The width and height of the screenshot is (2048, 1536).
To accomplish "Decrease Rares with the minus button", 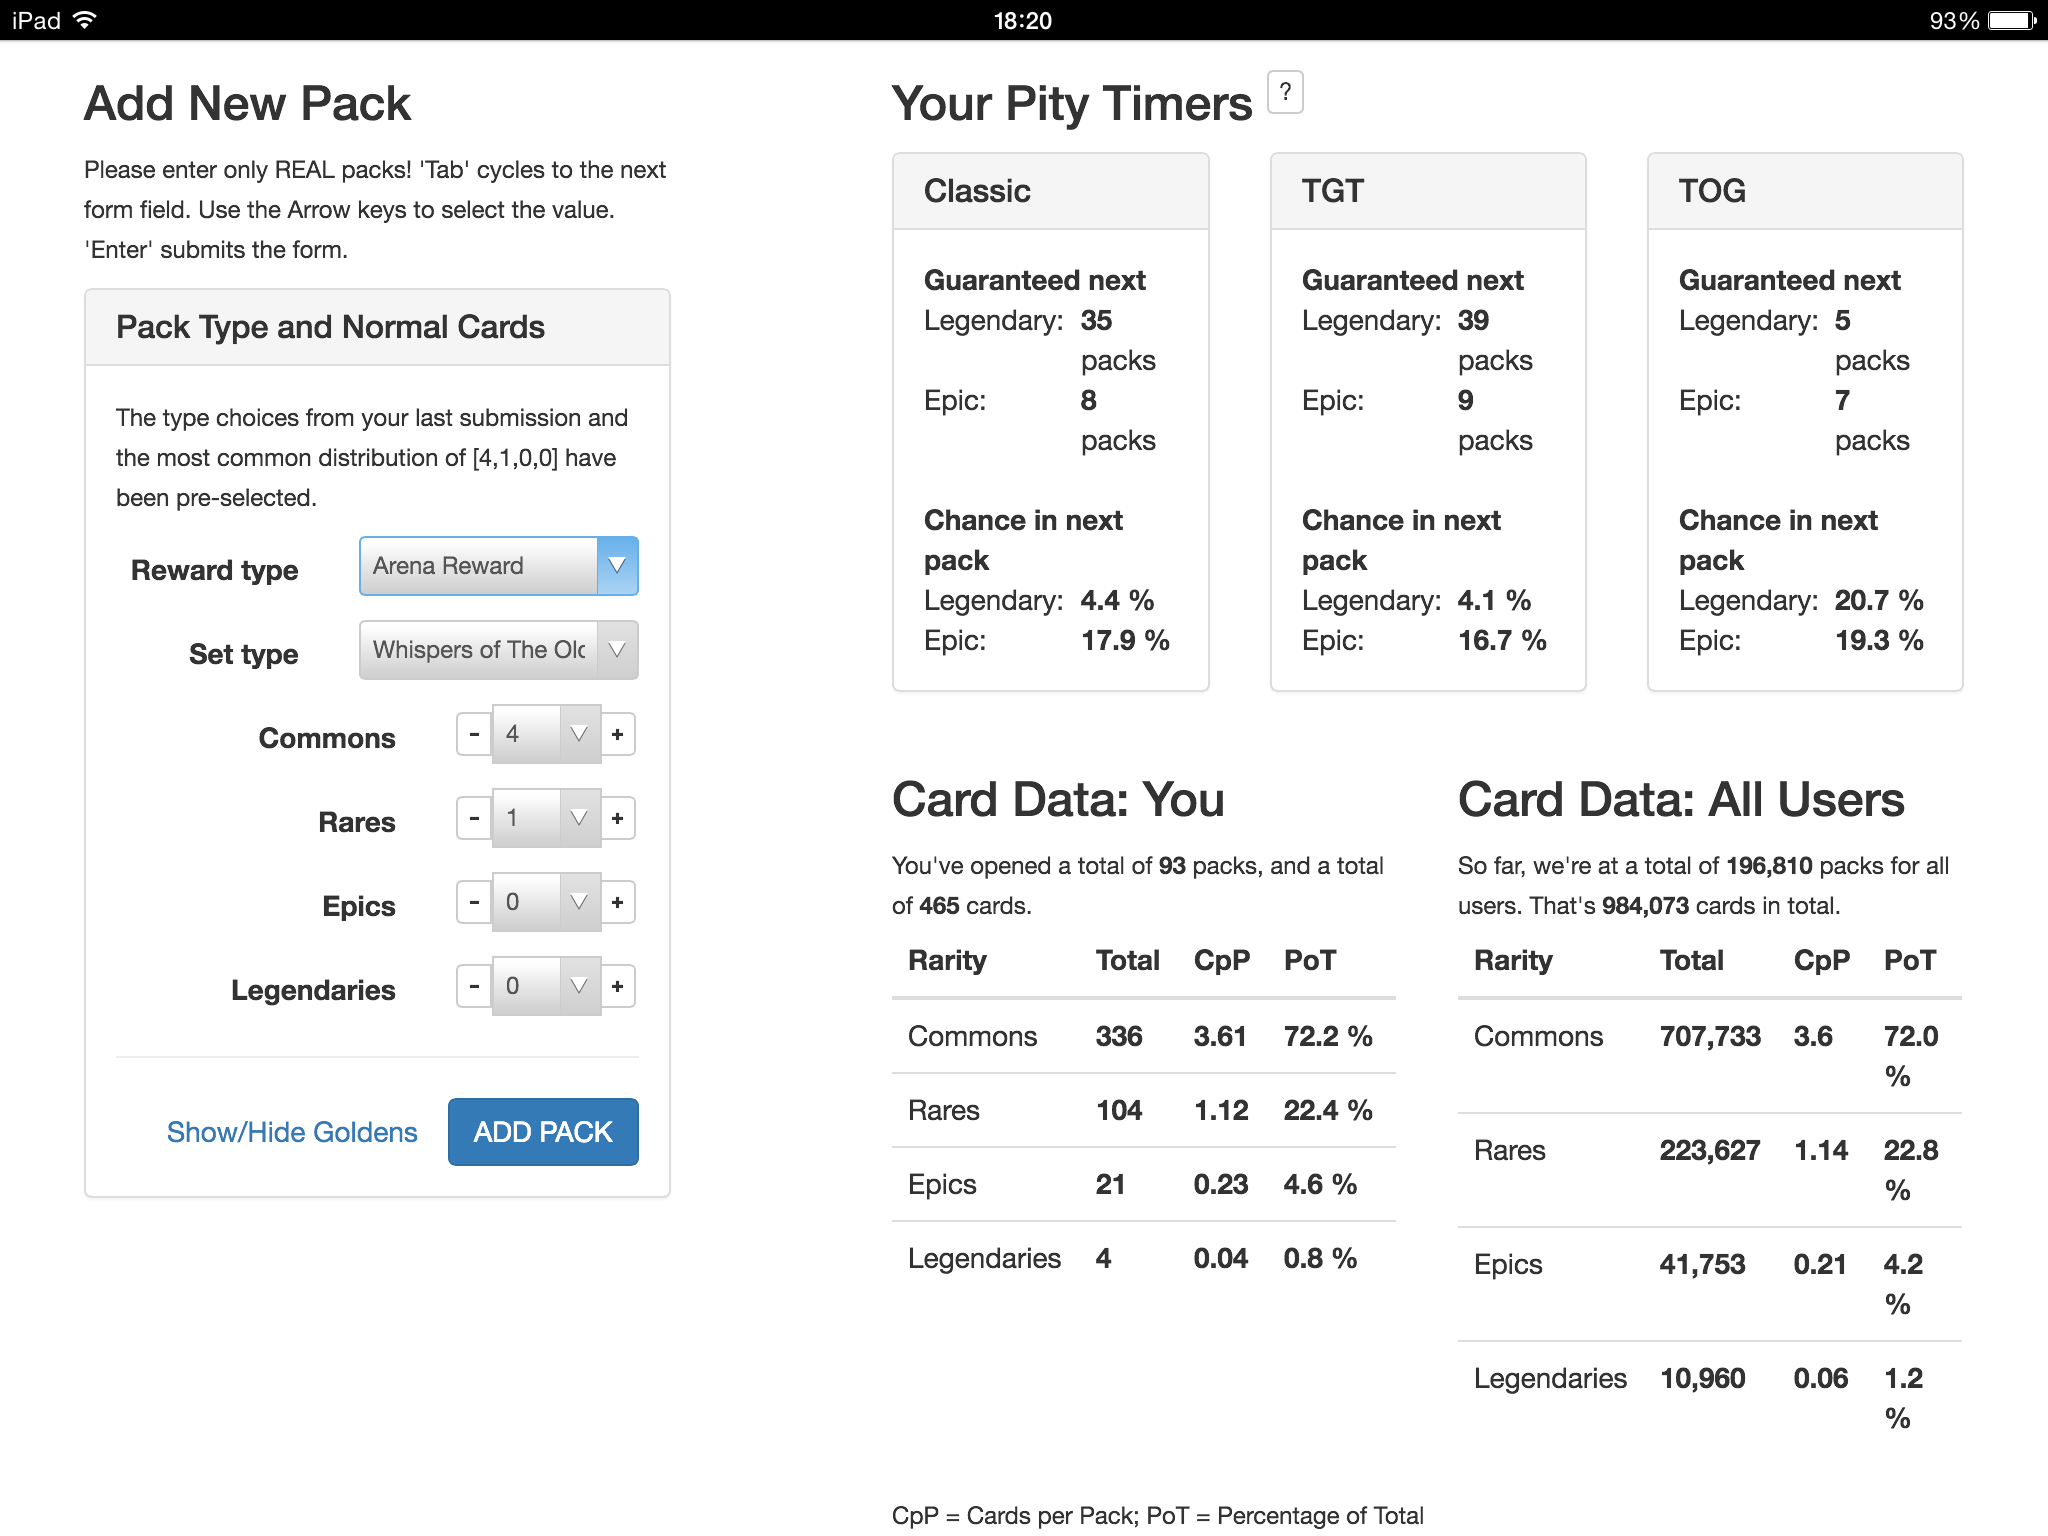I will (474, 818).
